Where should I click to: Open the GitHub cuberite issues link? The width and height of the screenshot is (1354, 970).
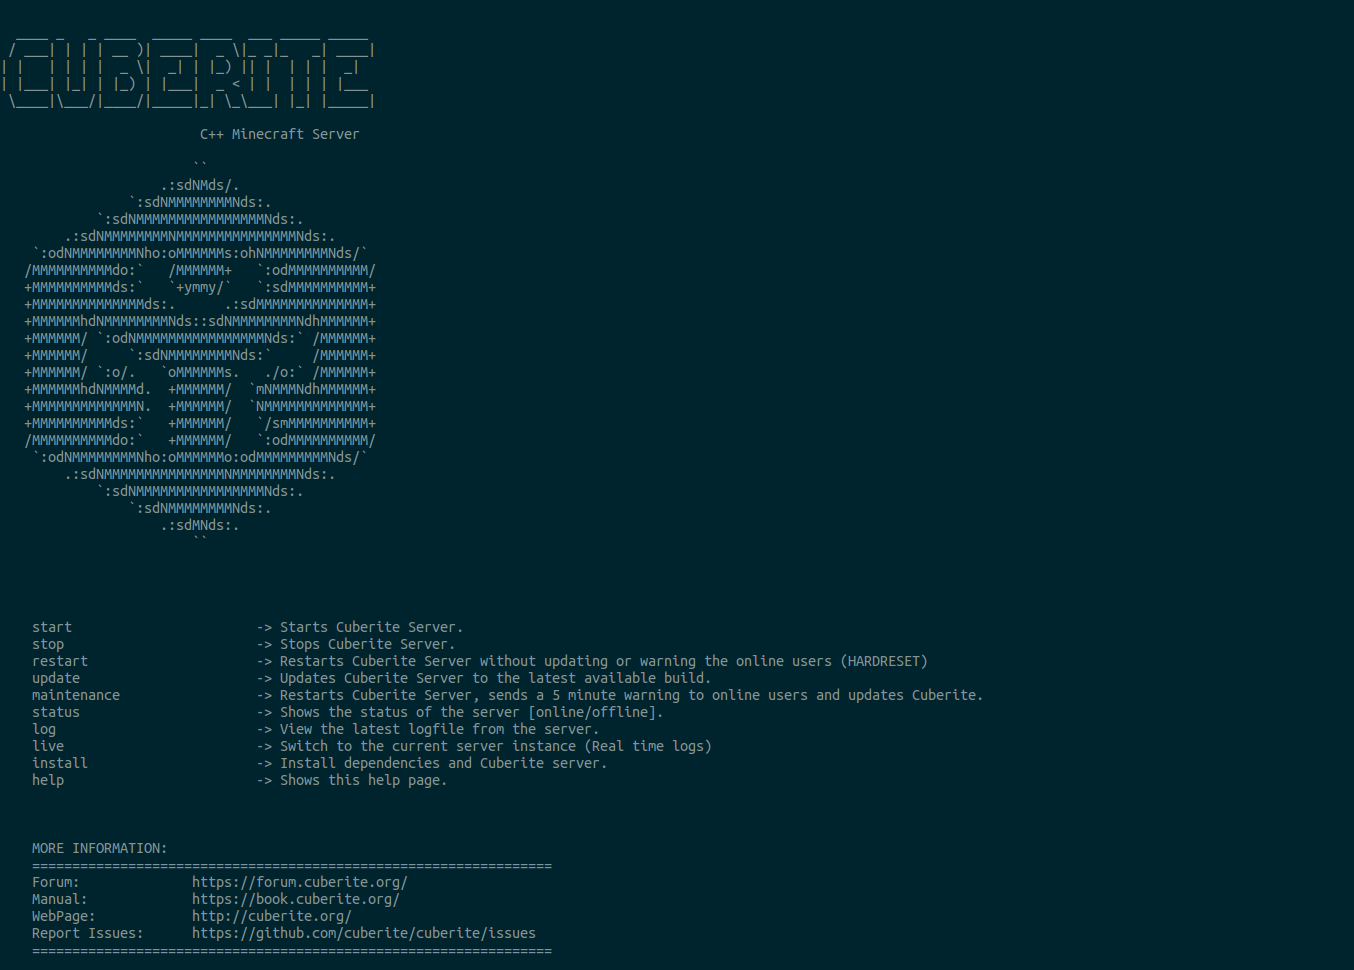coord(363,933)
